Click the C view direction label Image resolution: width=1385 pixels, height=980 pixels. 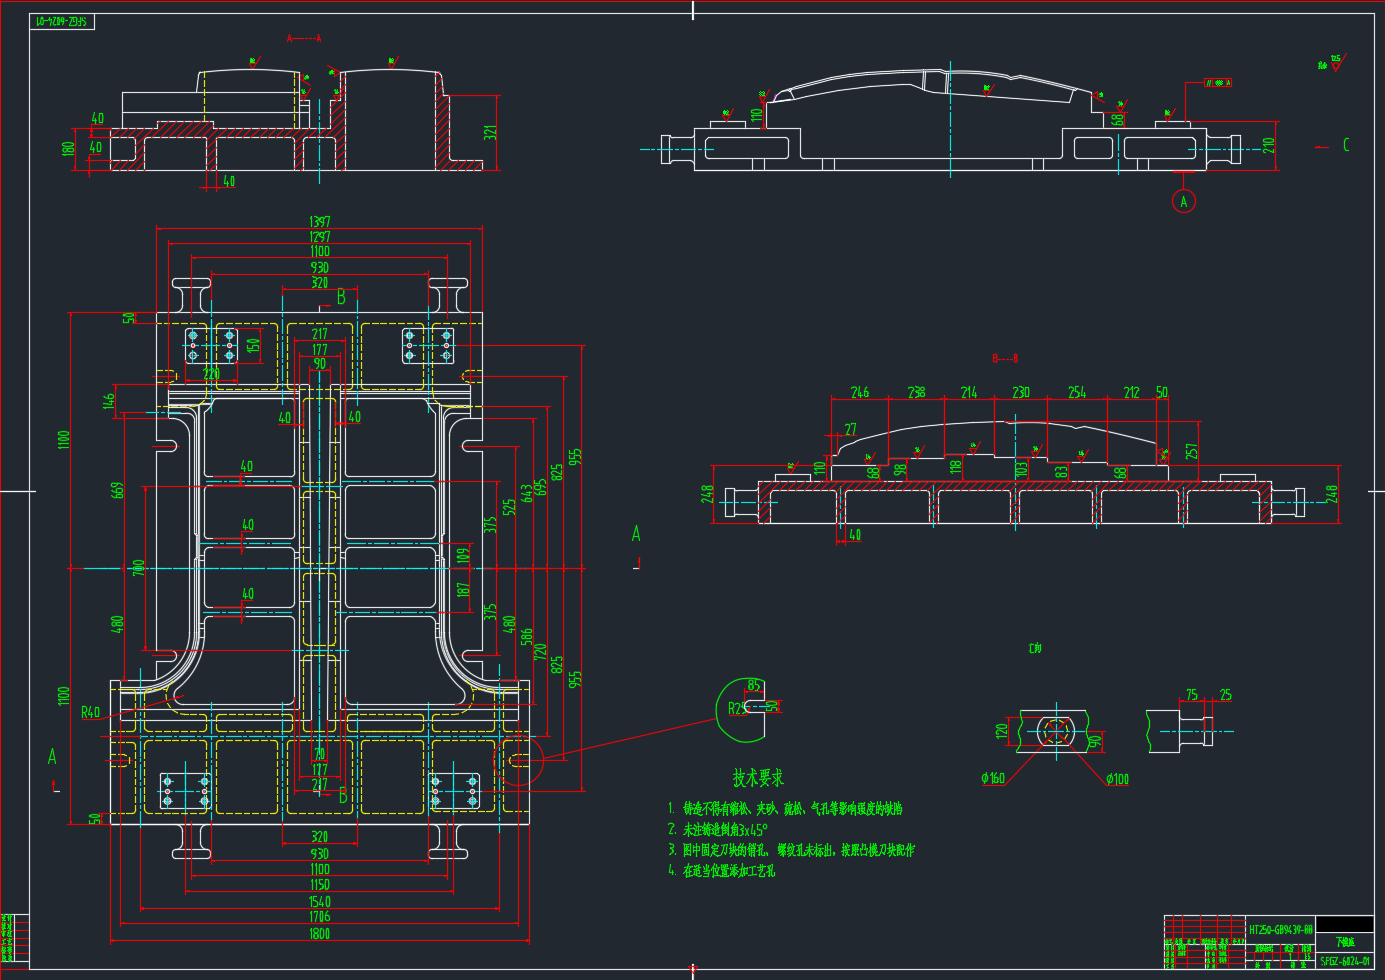(x=1346, y=145)
